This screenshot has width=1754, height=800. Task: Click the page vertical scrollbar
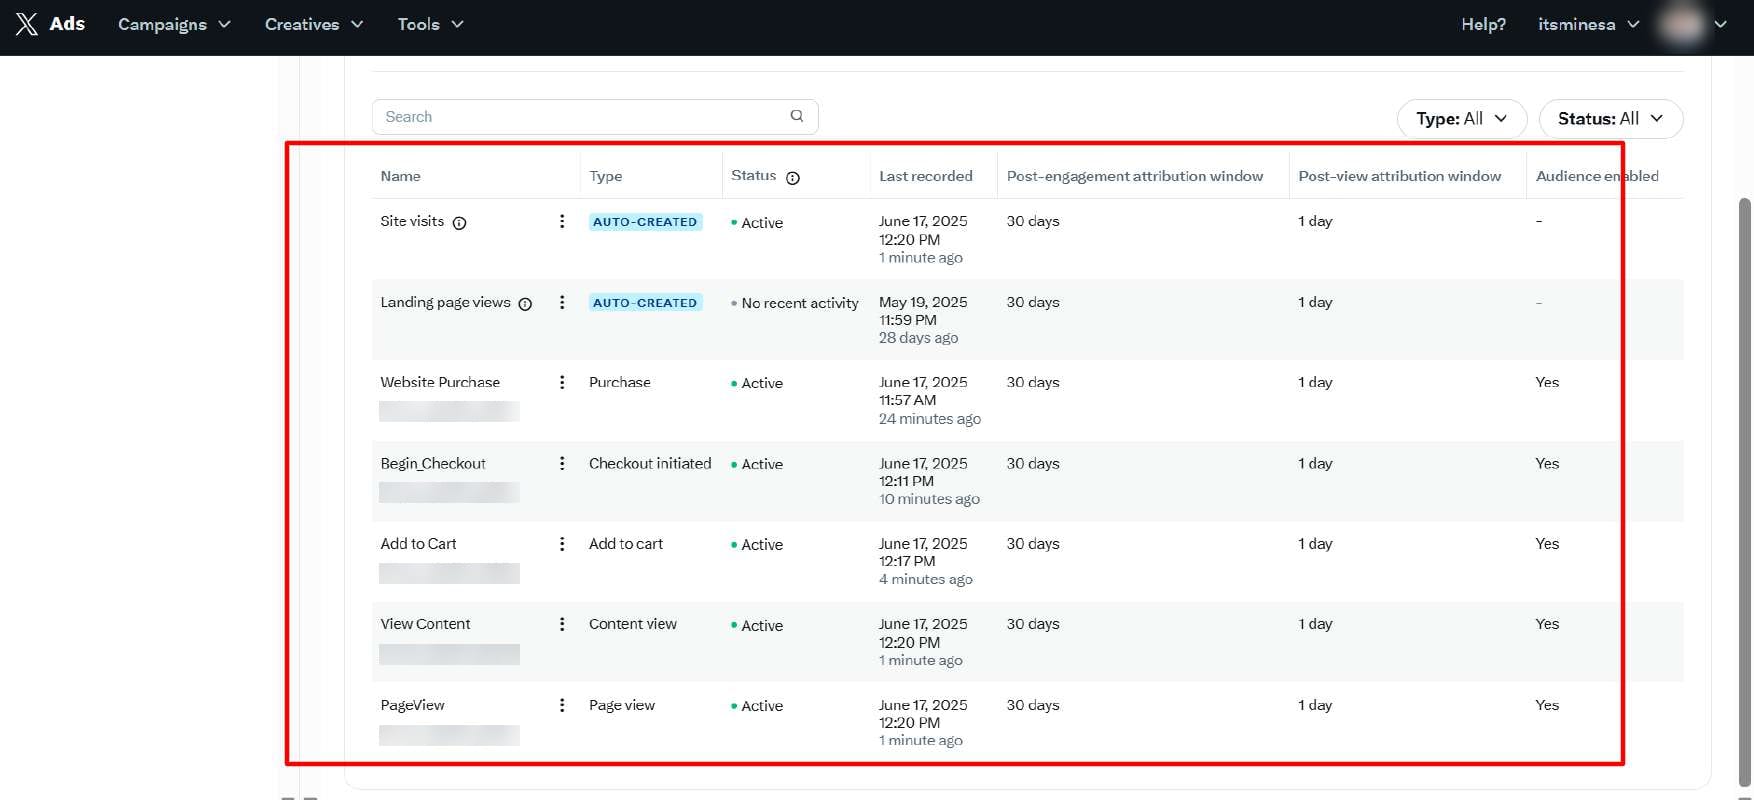point(1745,490)
